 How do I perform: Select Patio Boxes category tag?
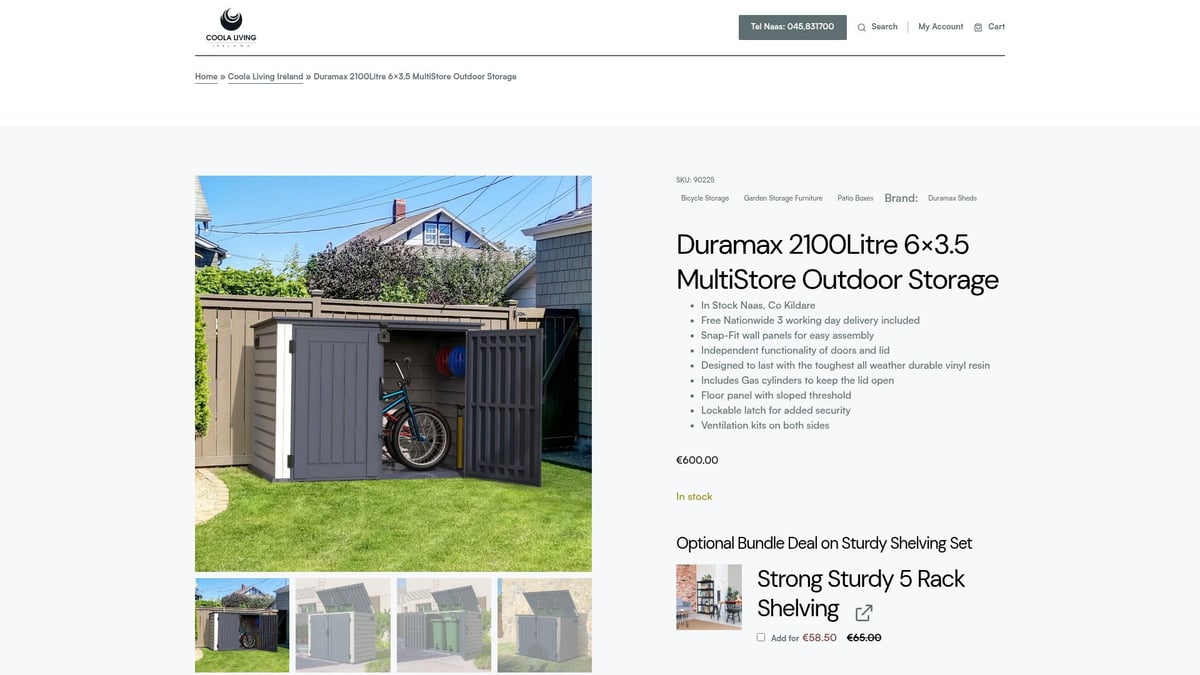click(x=855, y=198)
